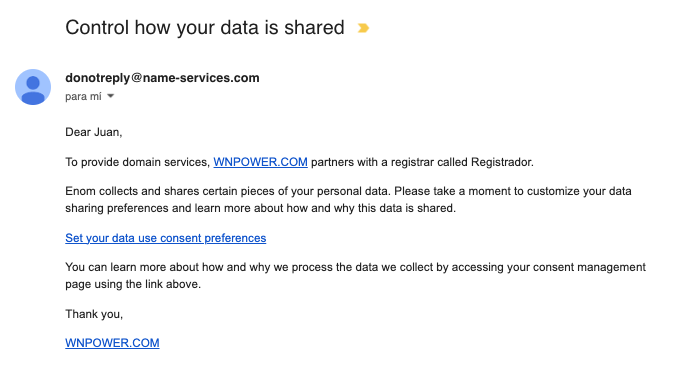Click 'partners with a registrar called' text
This screenshot has height=374, width=681.
389,162
